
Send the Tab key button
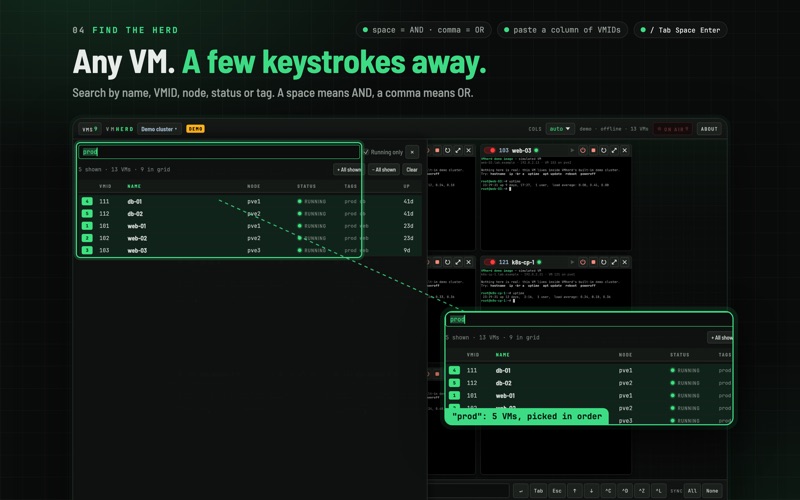pos(538,491)
